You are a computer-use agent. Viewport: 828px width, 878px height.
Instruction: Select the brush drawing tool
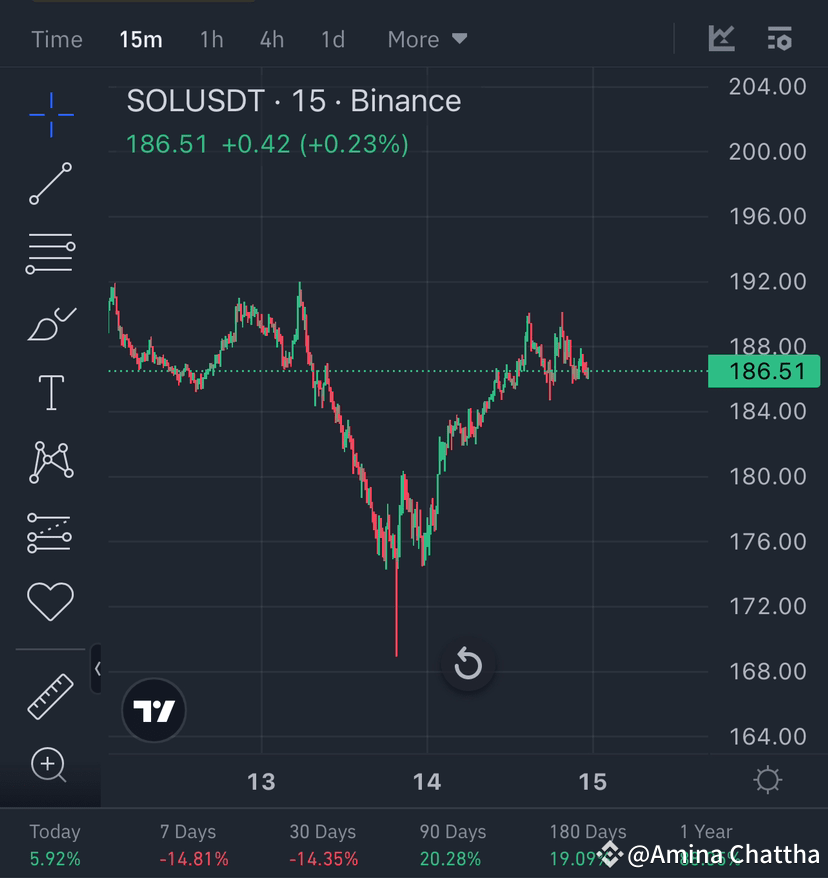(x=50, y=323)
